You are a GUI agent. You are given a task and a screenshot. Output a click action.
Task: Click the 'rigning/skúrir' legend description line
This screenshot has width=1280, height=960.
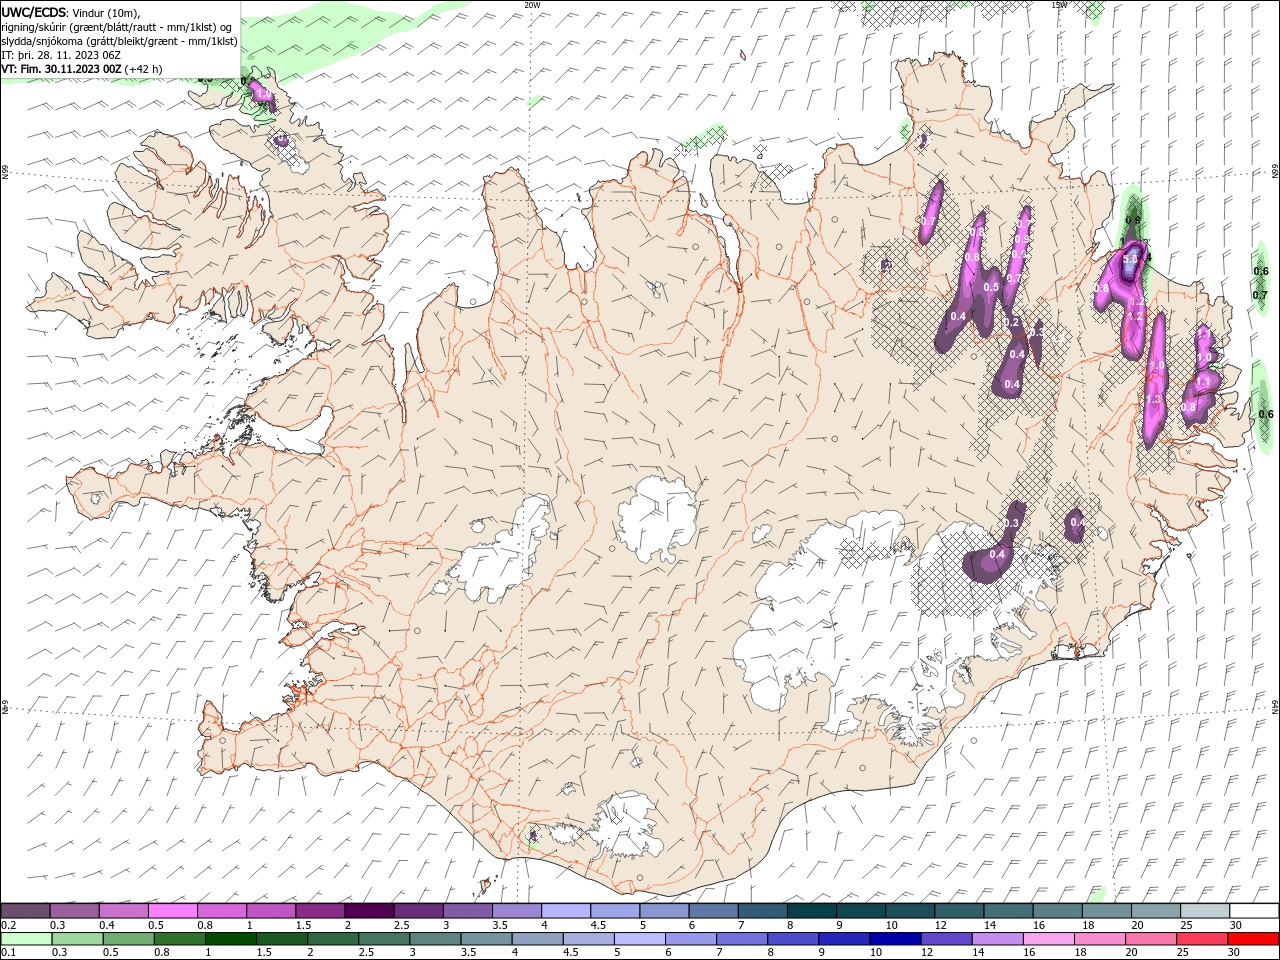click(x=117, y=27)
